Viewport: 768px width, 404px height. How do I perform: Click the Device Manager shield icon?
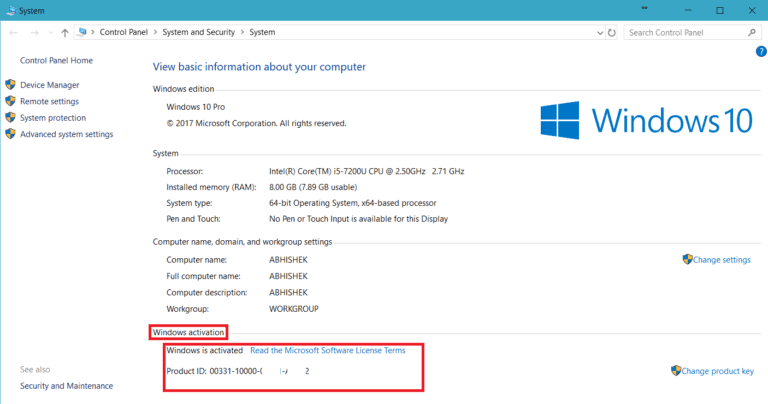pos(10,85)
